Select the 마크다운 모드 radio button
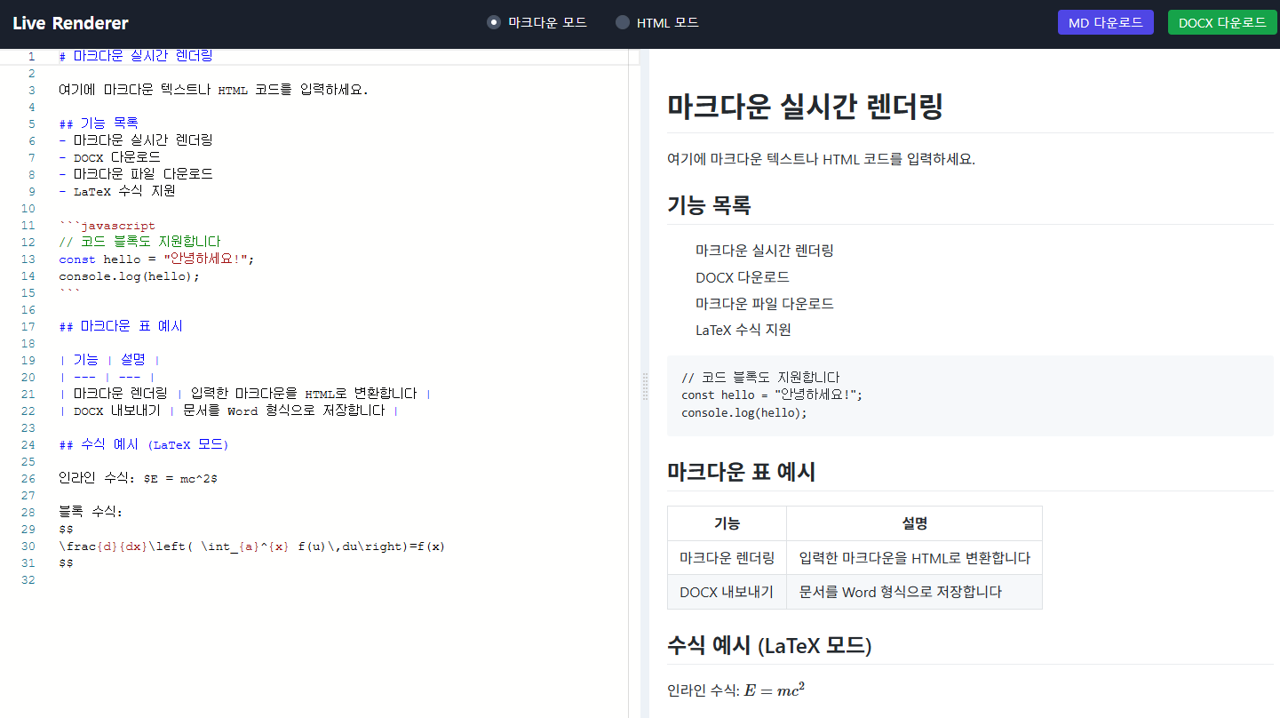This screenshot has width=1280, height=718. pos(494,22)
